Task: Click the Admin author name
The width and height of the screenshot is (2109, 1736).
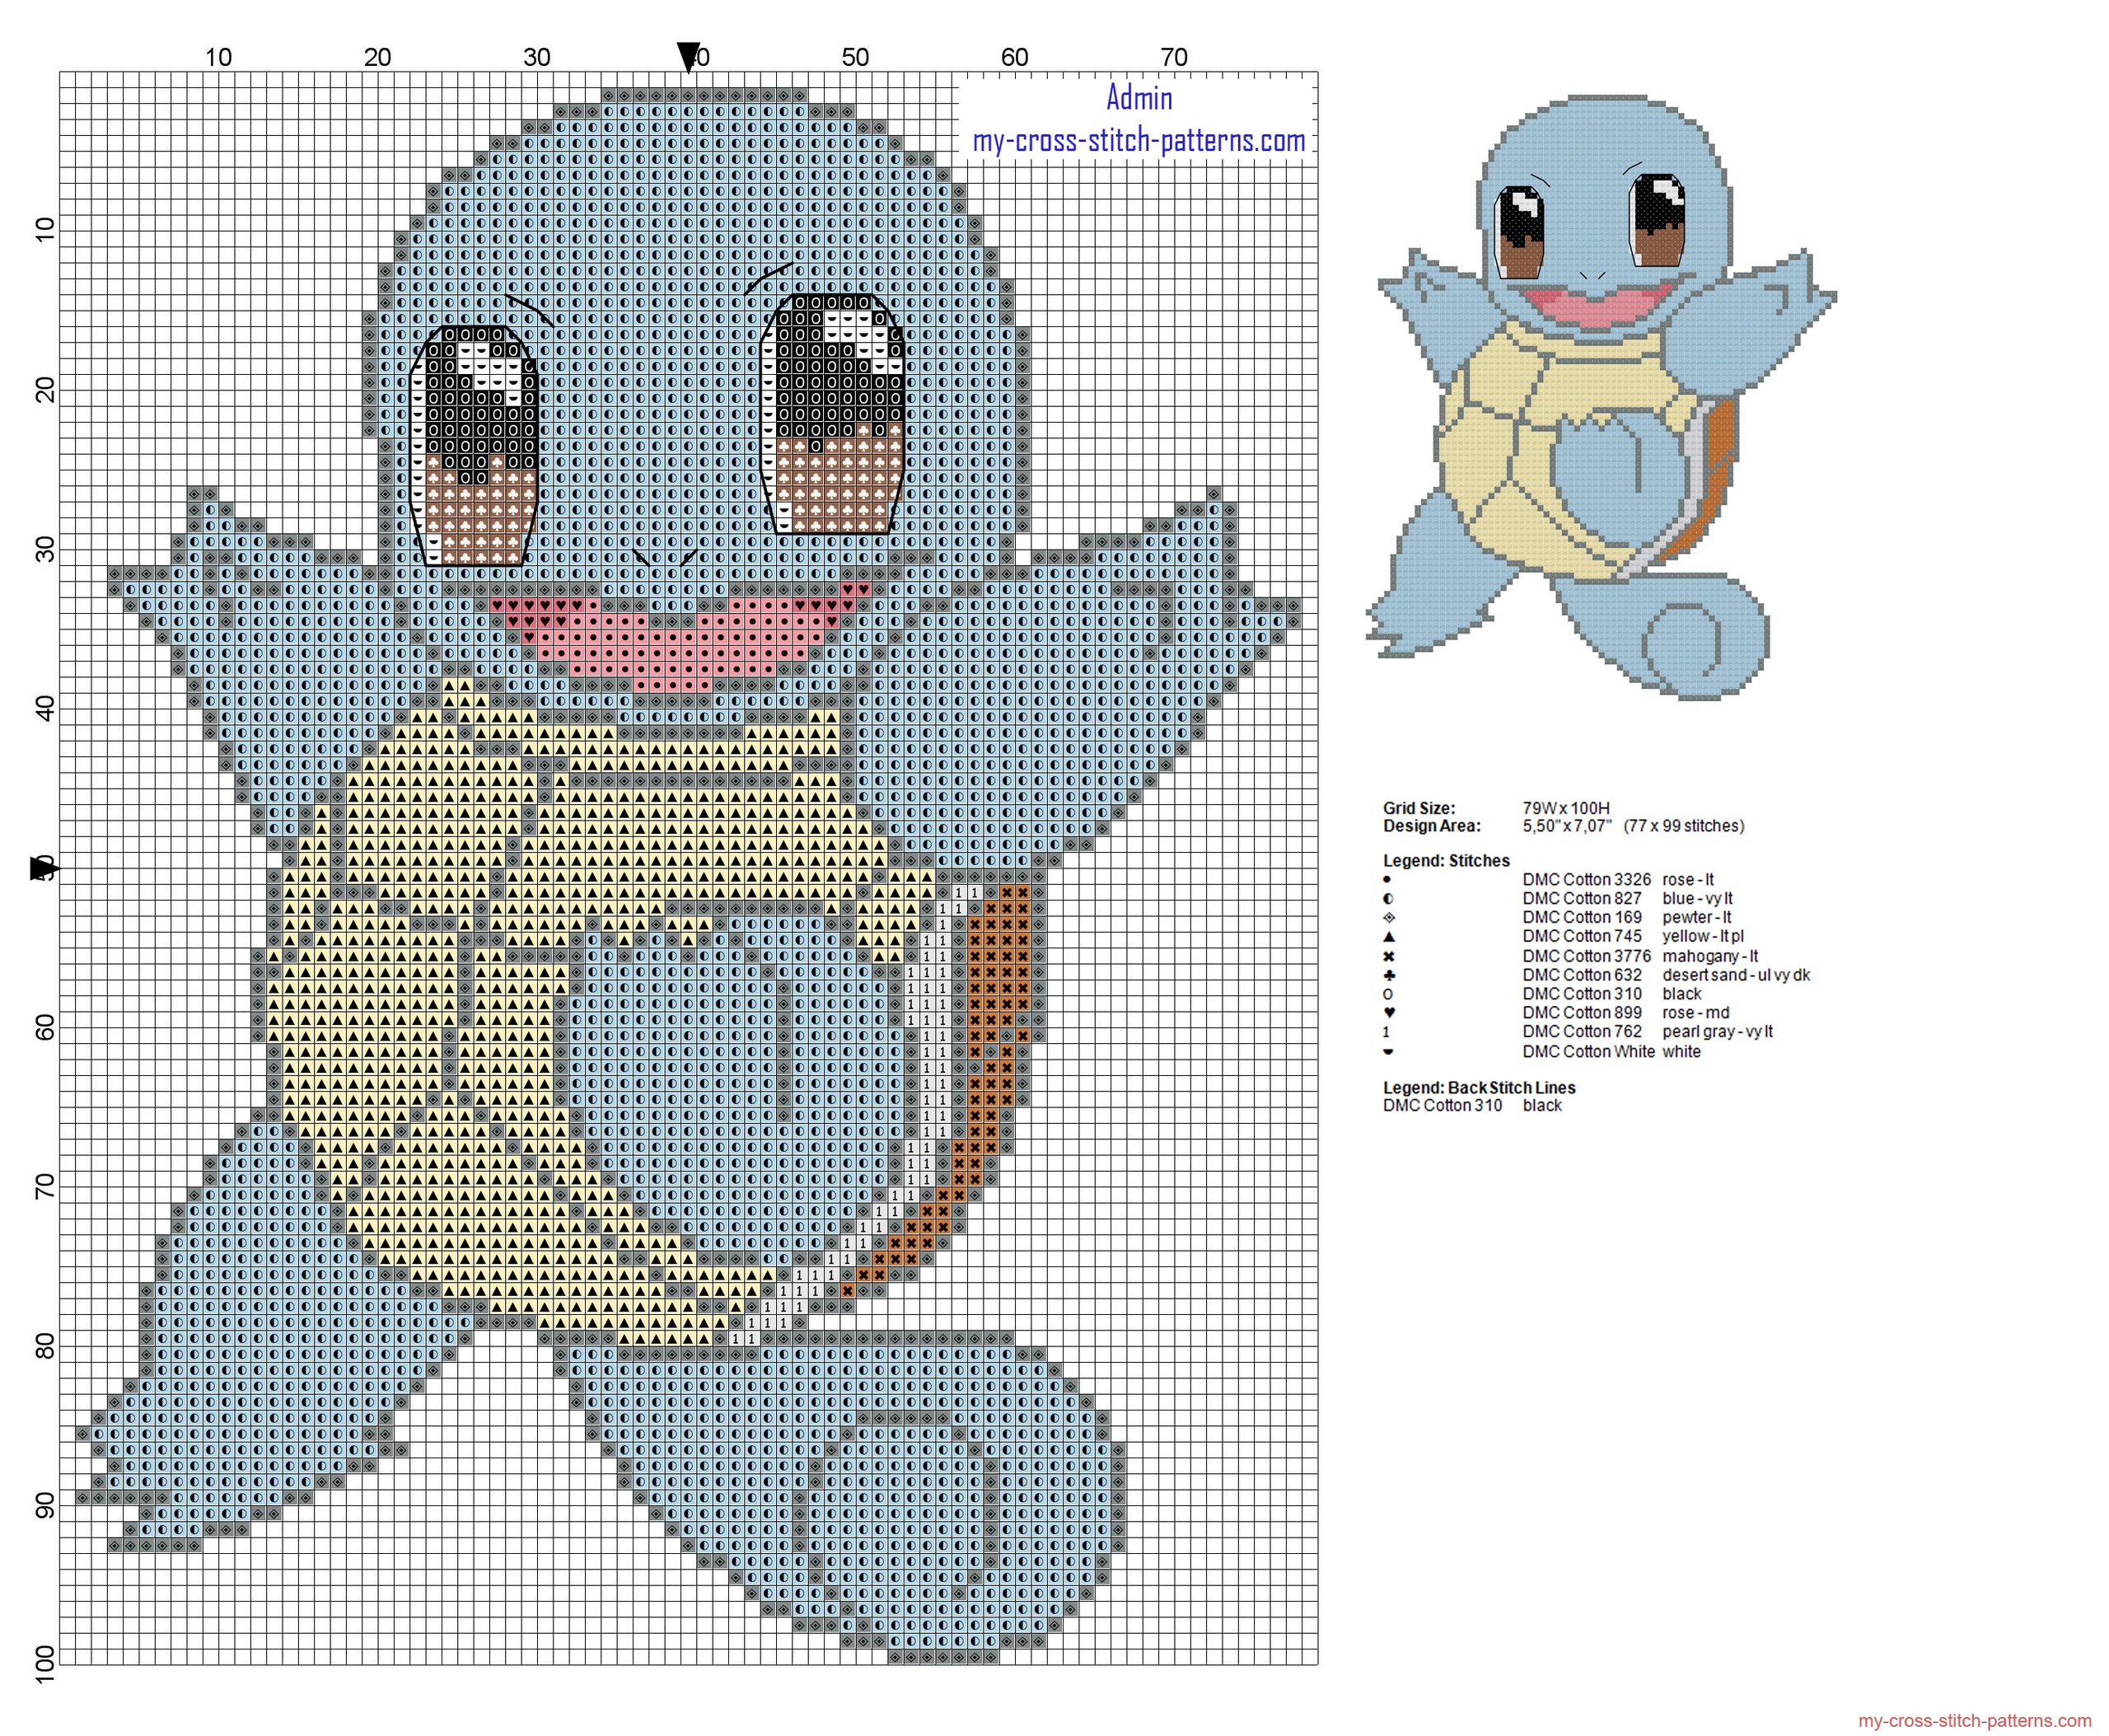Action: (x=1139, y=97)
